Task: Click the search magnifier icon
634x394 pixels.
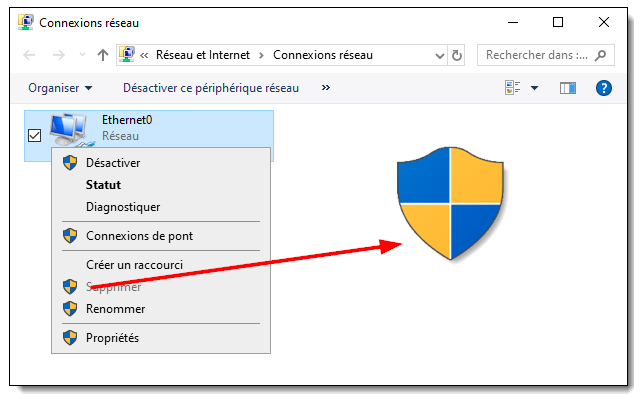Action: click(600, 55)
